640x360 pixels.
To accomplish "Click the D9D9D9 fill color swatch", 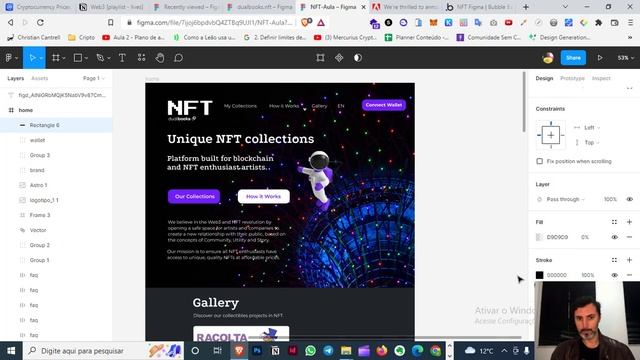I will pos(540,237).
